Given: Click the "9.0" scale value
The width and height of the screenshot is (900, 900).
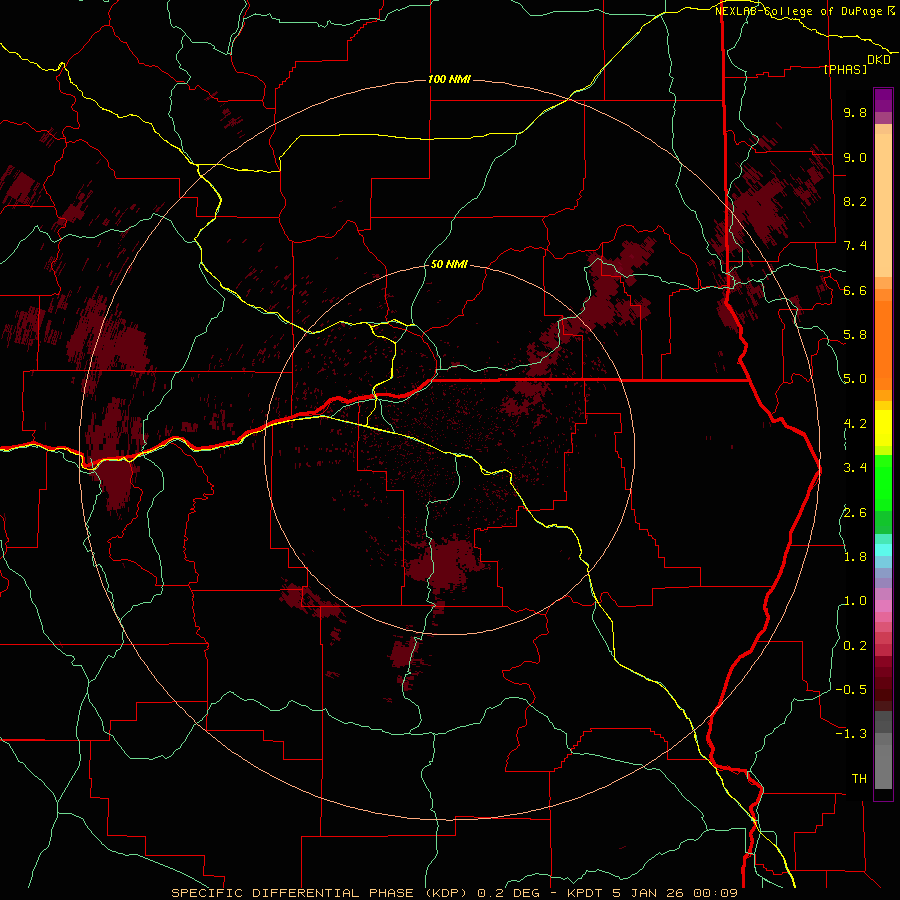Looking at the screenshot, I should point(855,157).
